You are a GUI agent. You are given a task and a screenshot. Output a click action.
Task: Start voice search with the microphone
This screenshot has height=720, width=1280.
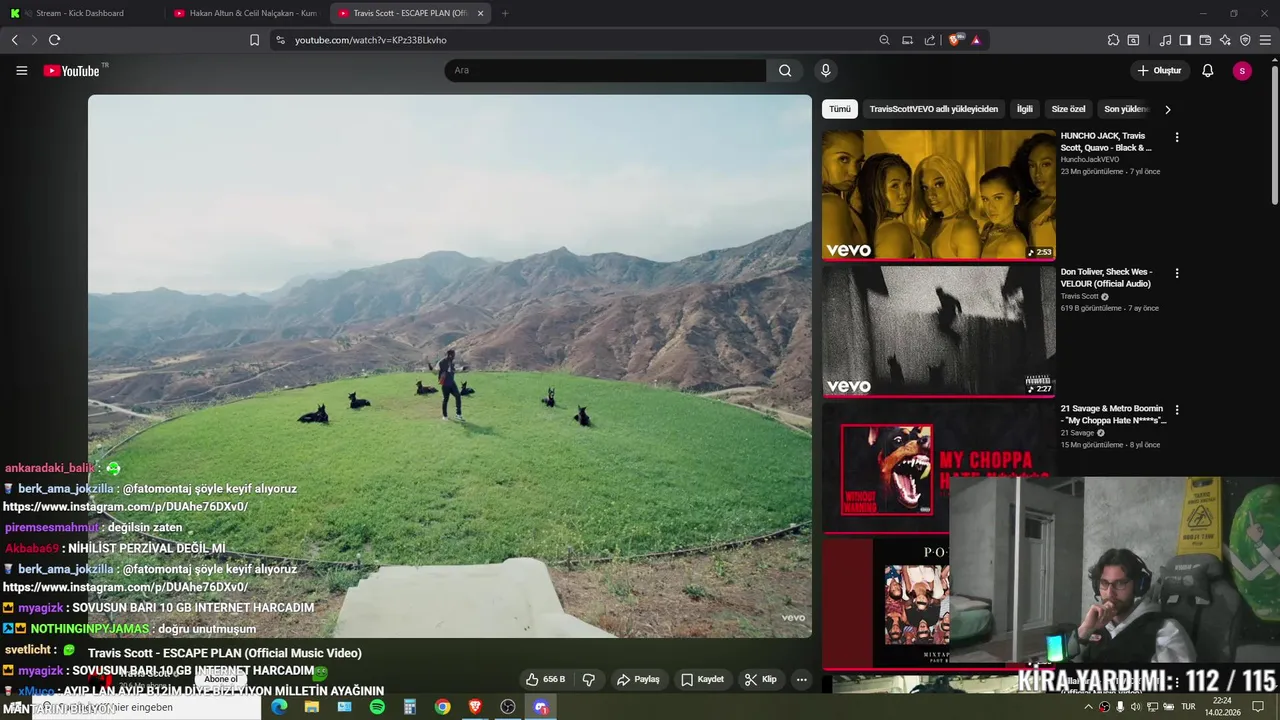(825, 70)
